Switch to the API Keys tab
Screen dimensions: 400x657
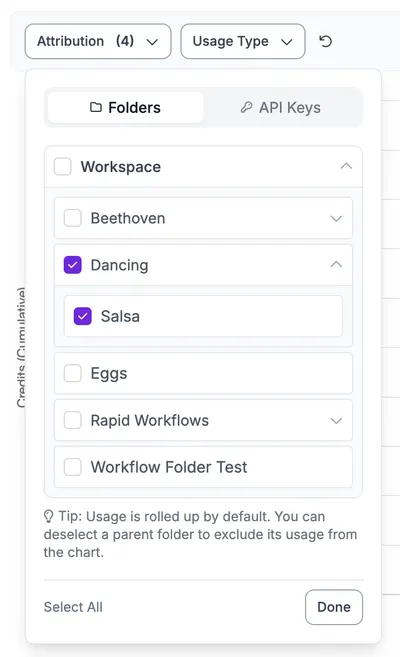pyautogui.click(x=281, y=107)
